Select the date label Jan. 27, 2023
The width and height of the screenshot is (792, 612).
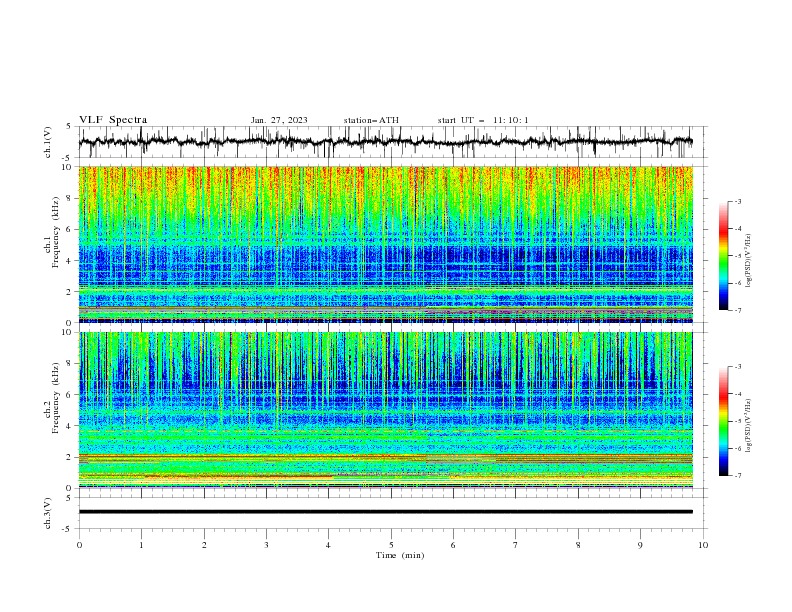point(279,120)
